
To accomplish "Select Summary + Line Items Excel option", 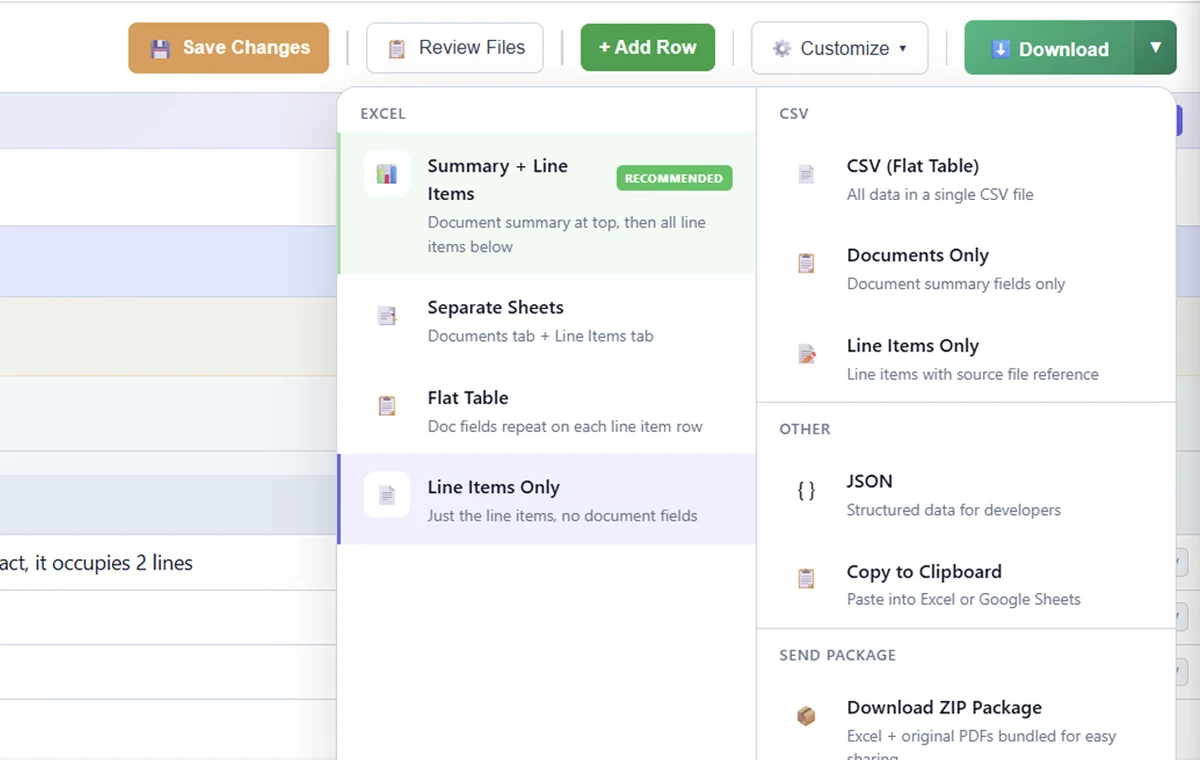I will tap(547, 204).
